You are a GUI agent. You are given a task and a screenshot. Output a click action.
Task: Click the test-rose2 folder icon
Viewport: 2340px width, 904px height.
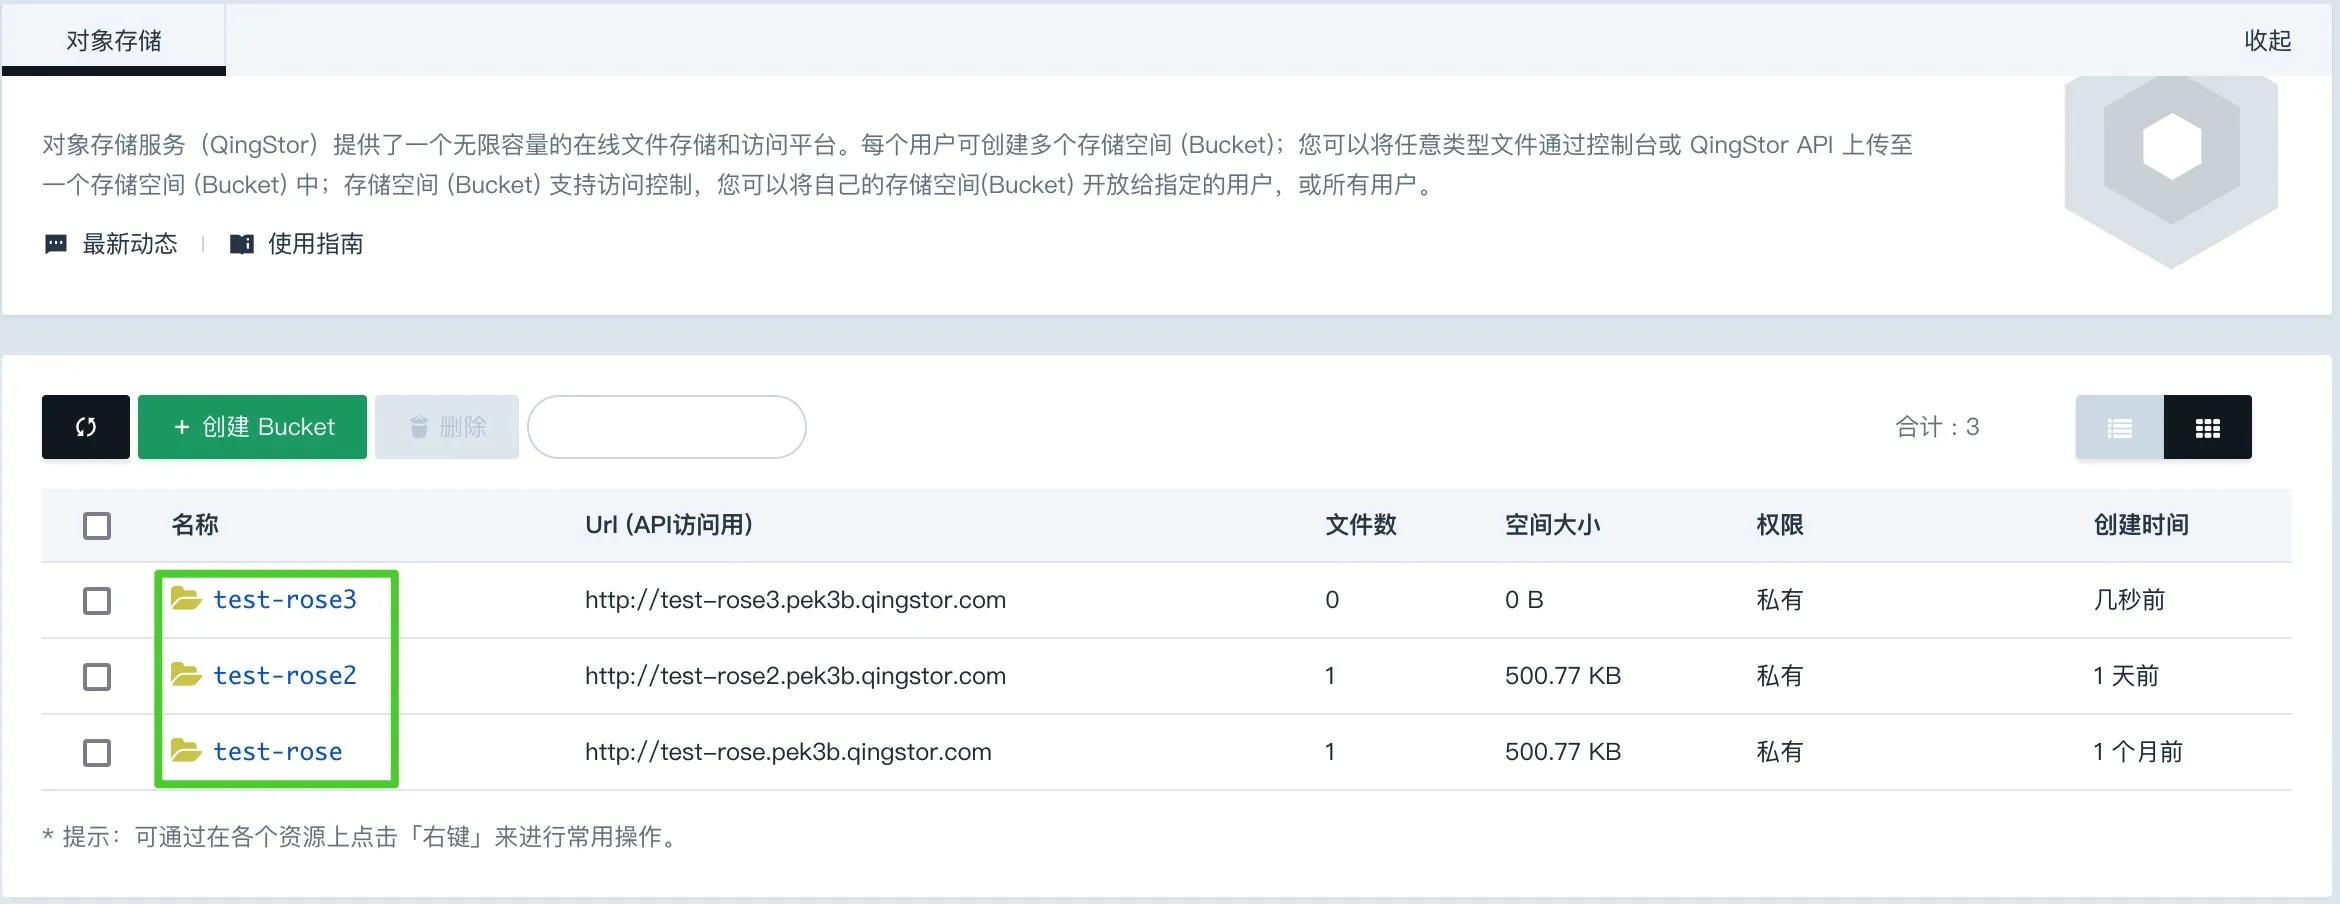click(x=186, y=675)
